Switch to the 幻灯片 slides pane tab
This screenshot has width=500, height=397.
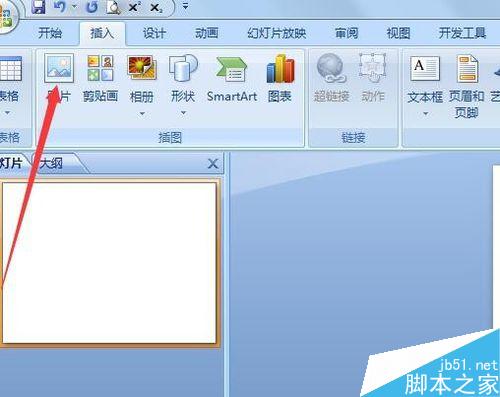[x=11, y=164]
